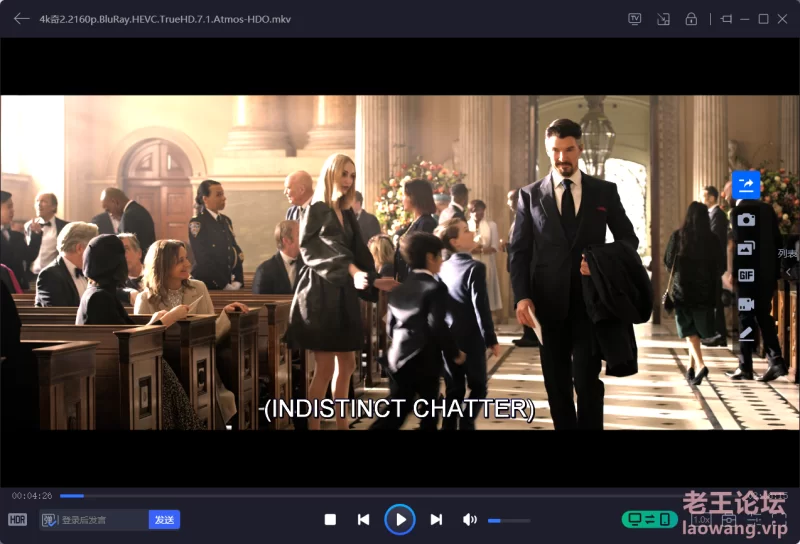Click the lock icon in title bar
This screenshot has height=544, width=800.
pos(691,19)
